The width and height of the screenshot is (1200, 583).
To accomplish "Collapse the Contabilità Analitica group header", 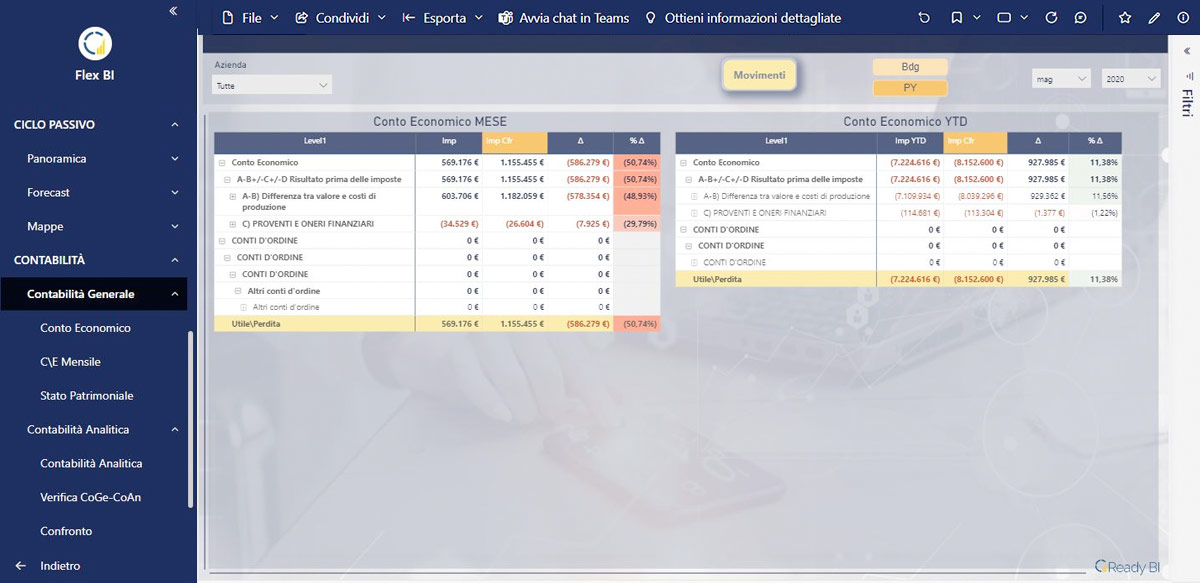I will [175, 430].
